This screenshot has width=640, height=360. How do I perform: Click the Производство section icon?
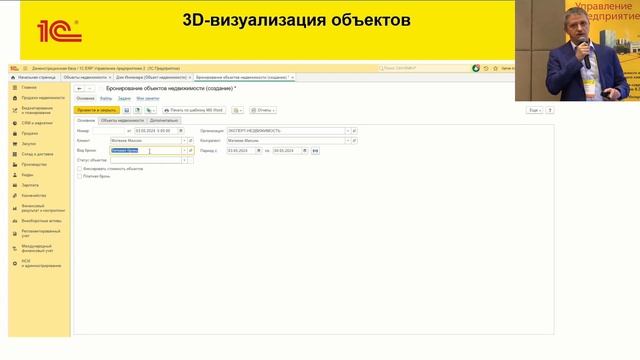coord(15,164)
